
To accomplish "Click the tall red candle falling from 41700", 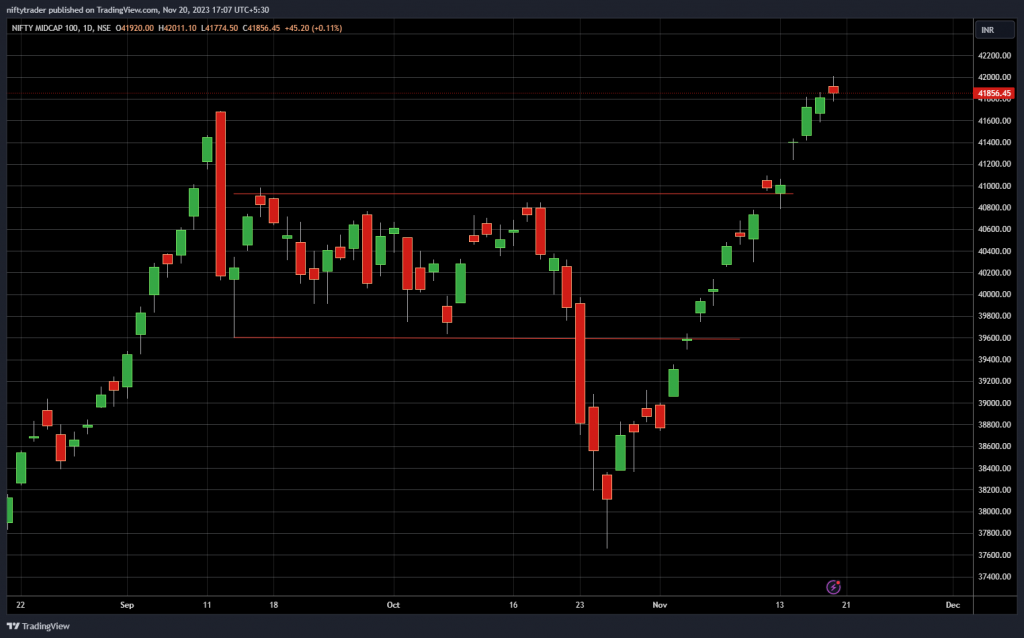I will (x=221, y=194).
